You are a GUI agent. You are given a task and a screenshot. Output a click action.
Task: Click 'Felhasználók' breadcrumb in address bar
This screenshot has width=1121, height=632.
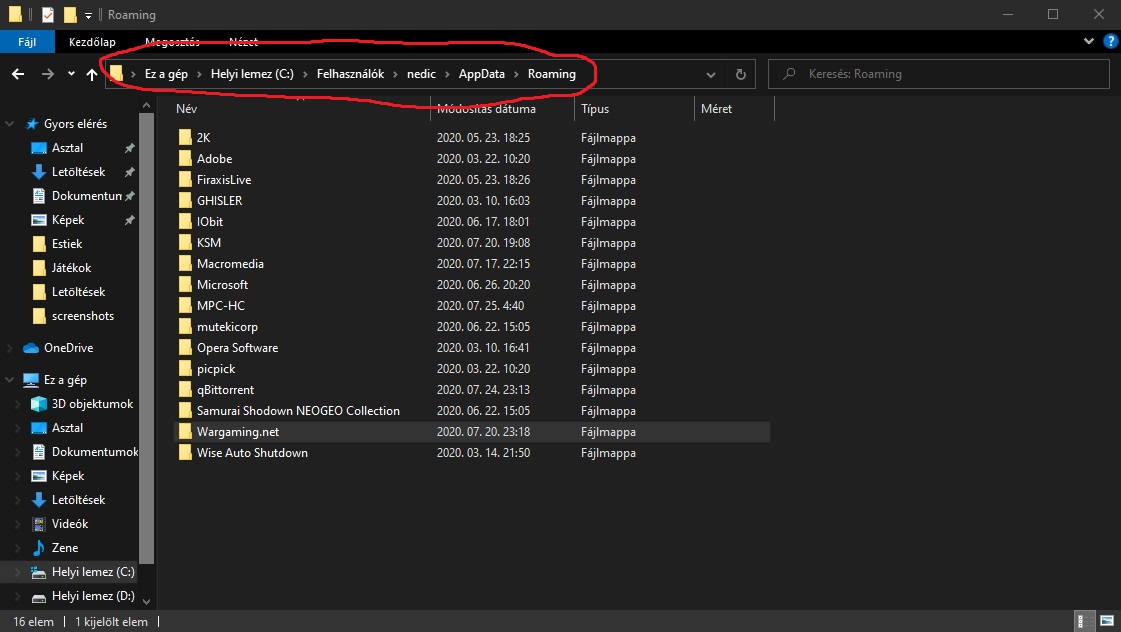pos(350,74)
